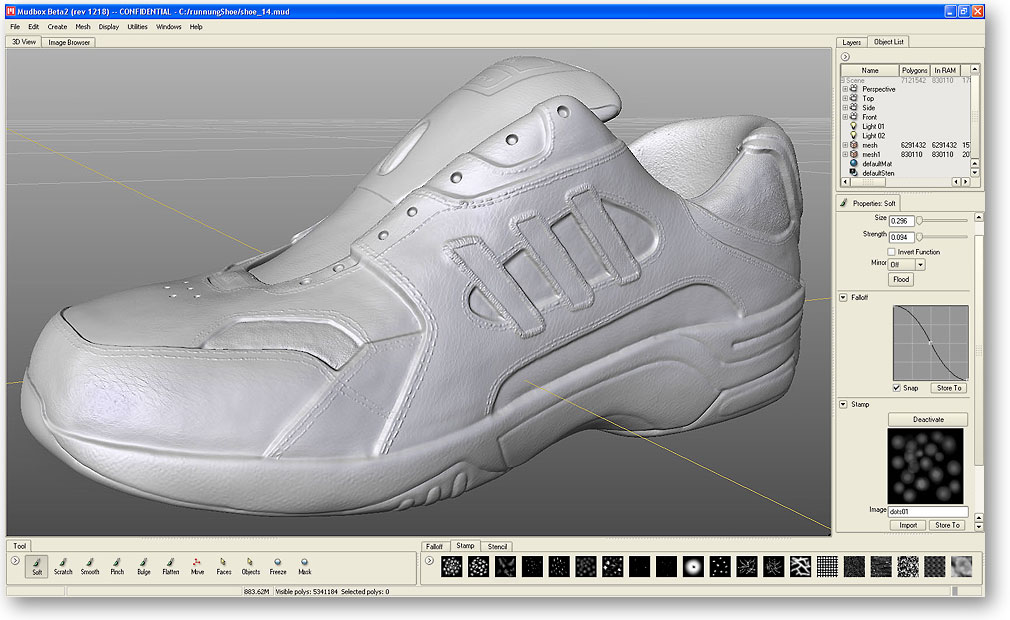
Task: Expand the Top camera node
Action: [x=845, y=99]
